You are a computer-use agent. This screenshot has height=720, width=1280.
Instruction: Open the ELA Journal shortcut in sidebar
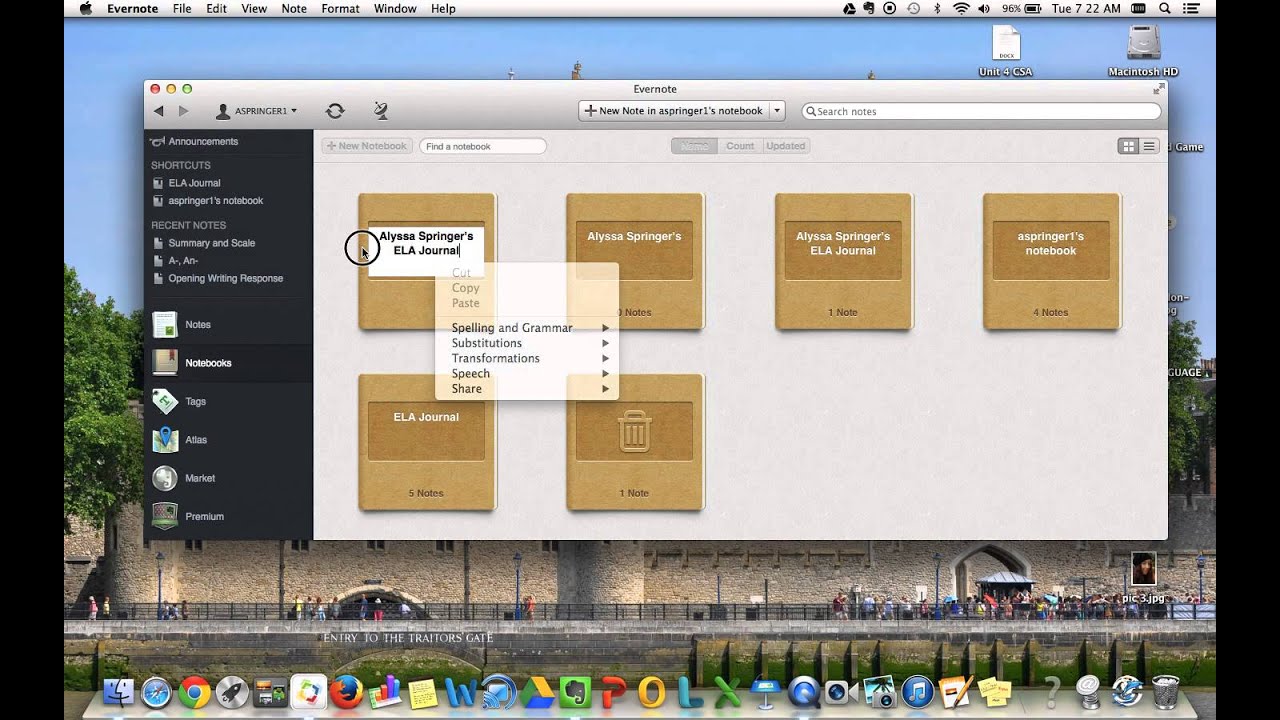(194, 183)
